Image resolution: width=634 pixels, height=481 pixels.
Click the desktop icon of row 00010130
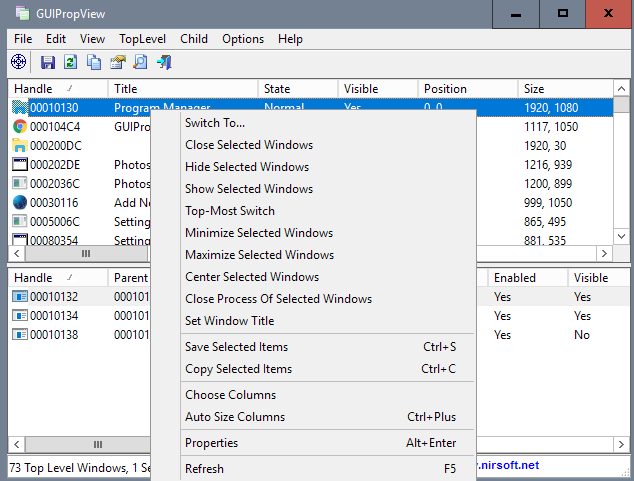pos(19,108)
